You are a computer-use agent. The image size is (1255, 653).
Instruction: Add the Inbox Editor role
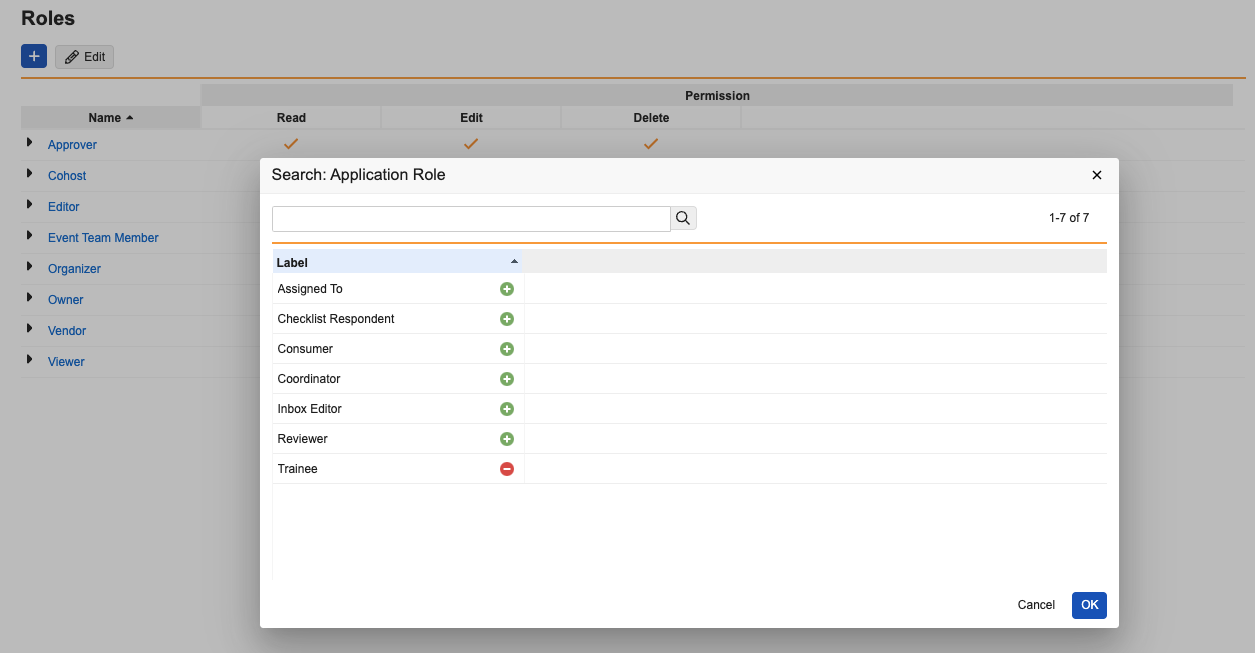click(x=506, y=409)
